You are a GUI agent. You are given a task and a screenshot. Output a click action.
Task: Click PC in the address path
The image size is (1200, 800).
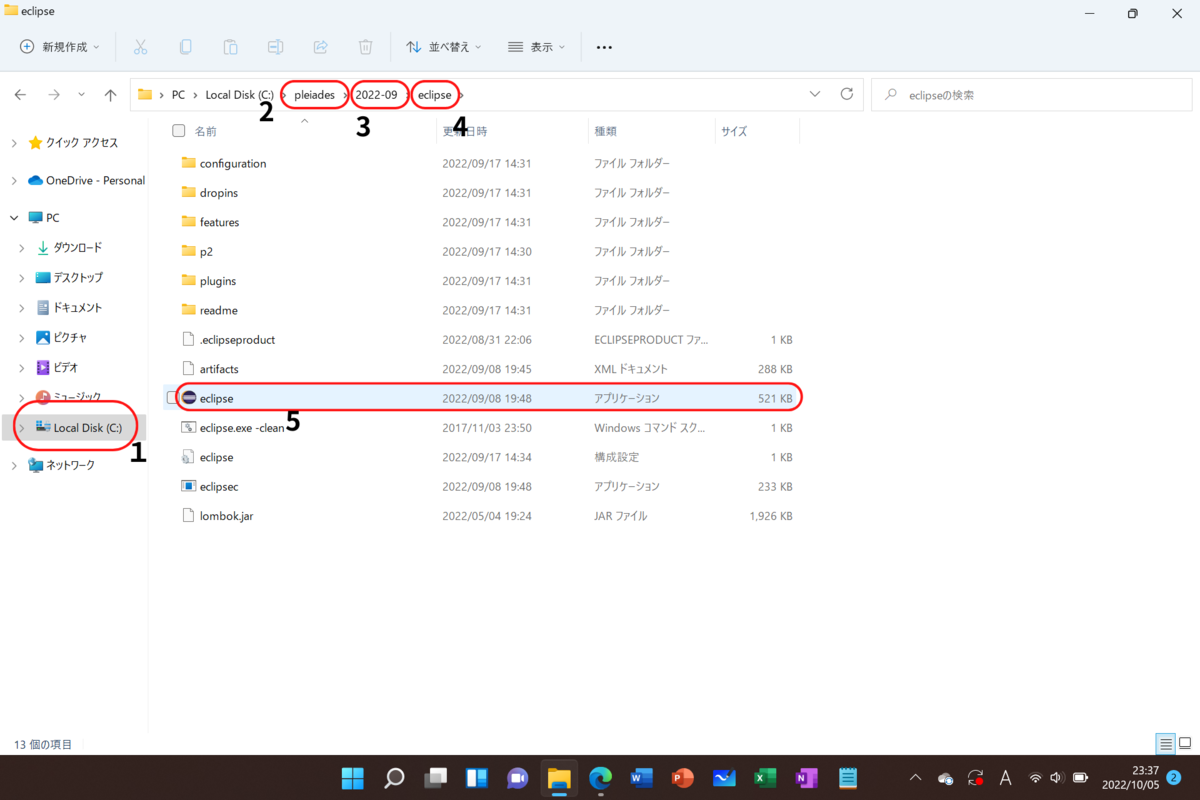click(179, 95)
